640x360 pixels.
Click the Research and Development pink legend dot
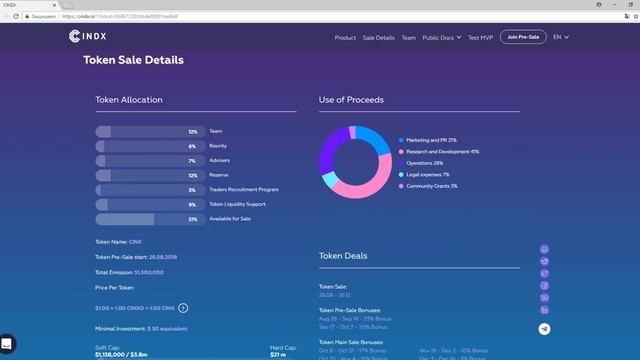pos(401,151)
